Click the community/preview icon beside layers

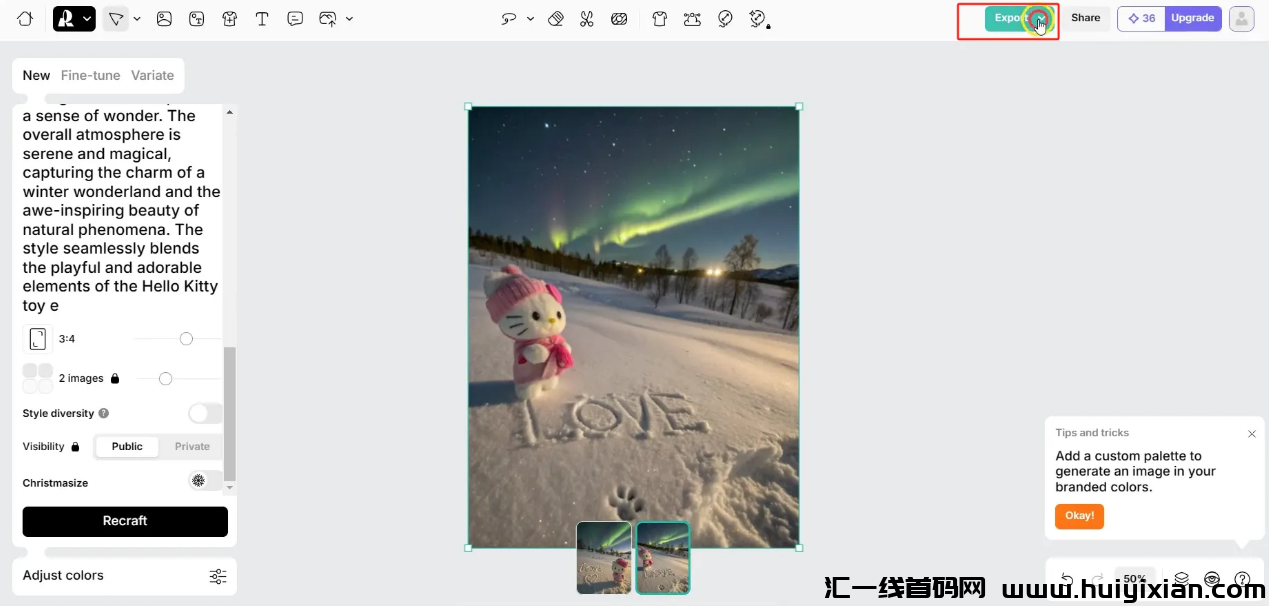[1212, 579]
